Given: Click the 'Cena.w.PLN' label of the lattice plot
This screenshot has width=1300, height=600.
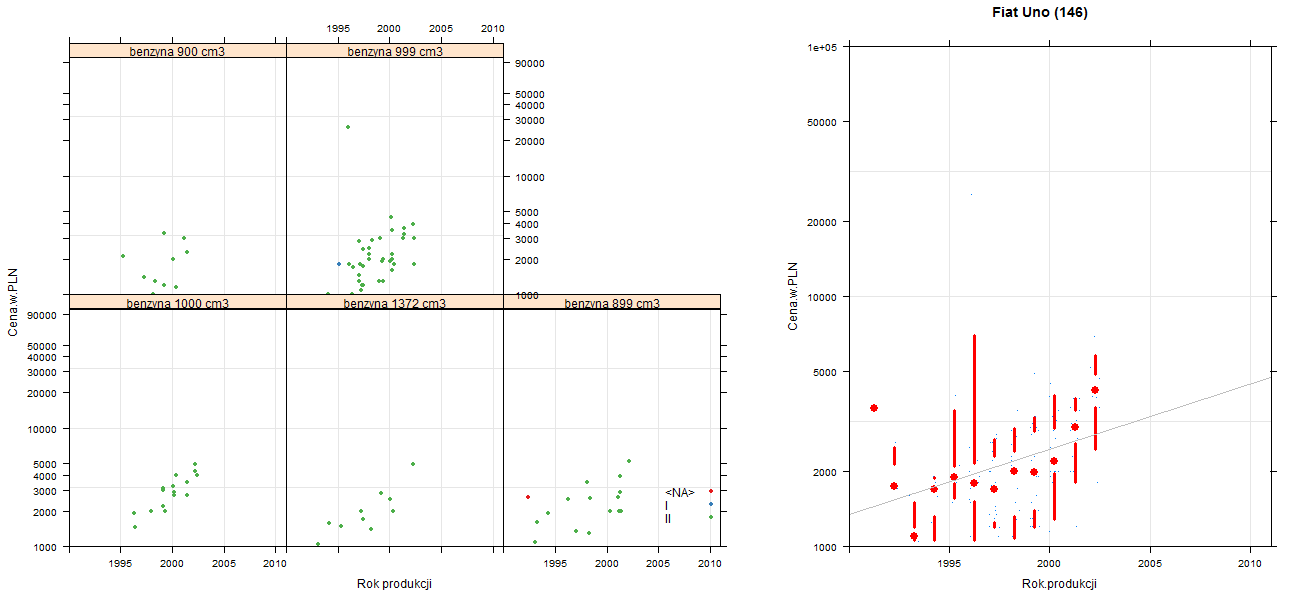Looking at the screenshot, I should [x=14, y=300].
